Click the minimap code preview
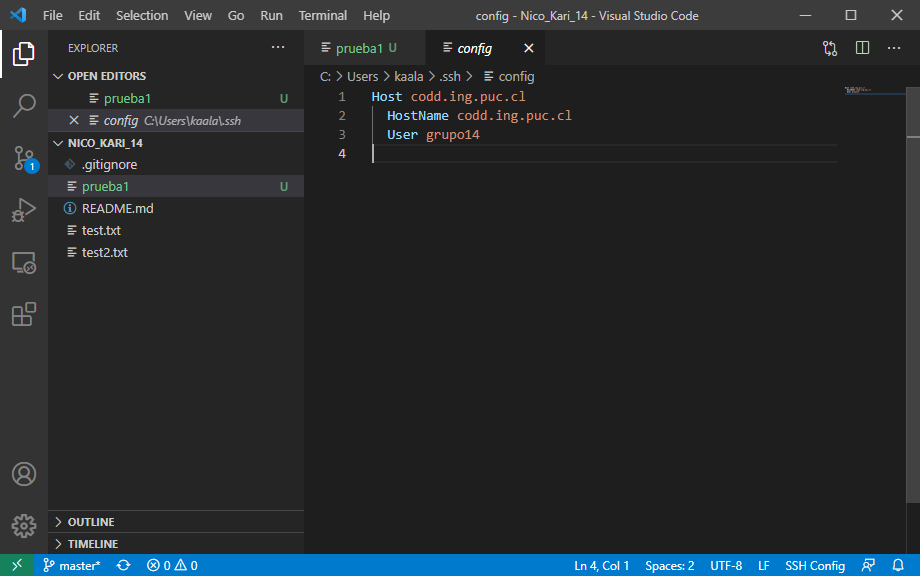The height and width of the screenshot is (576, 920). point(858,90)
